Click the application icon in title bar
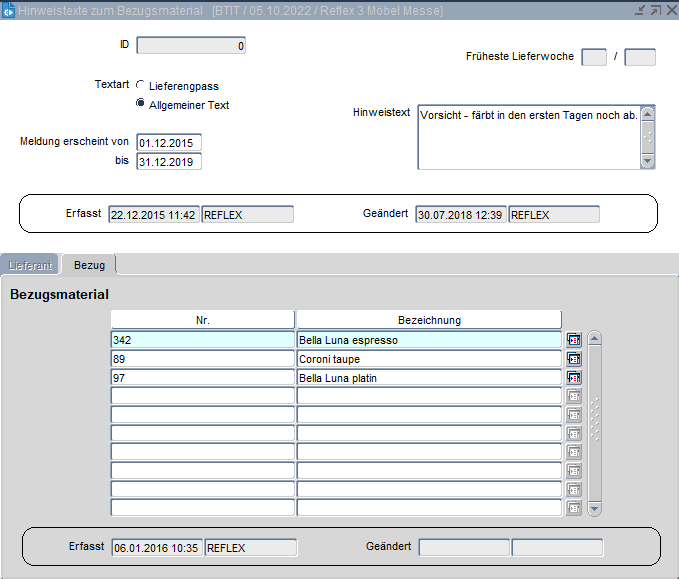 (x=9, y=10)
